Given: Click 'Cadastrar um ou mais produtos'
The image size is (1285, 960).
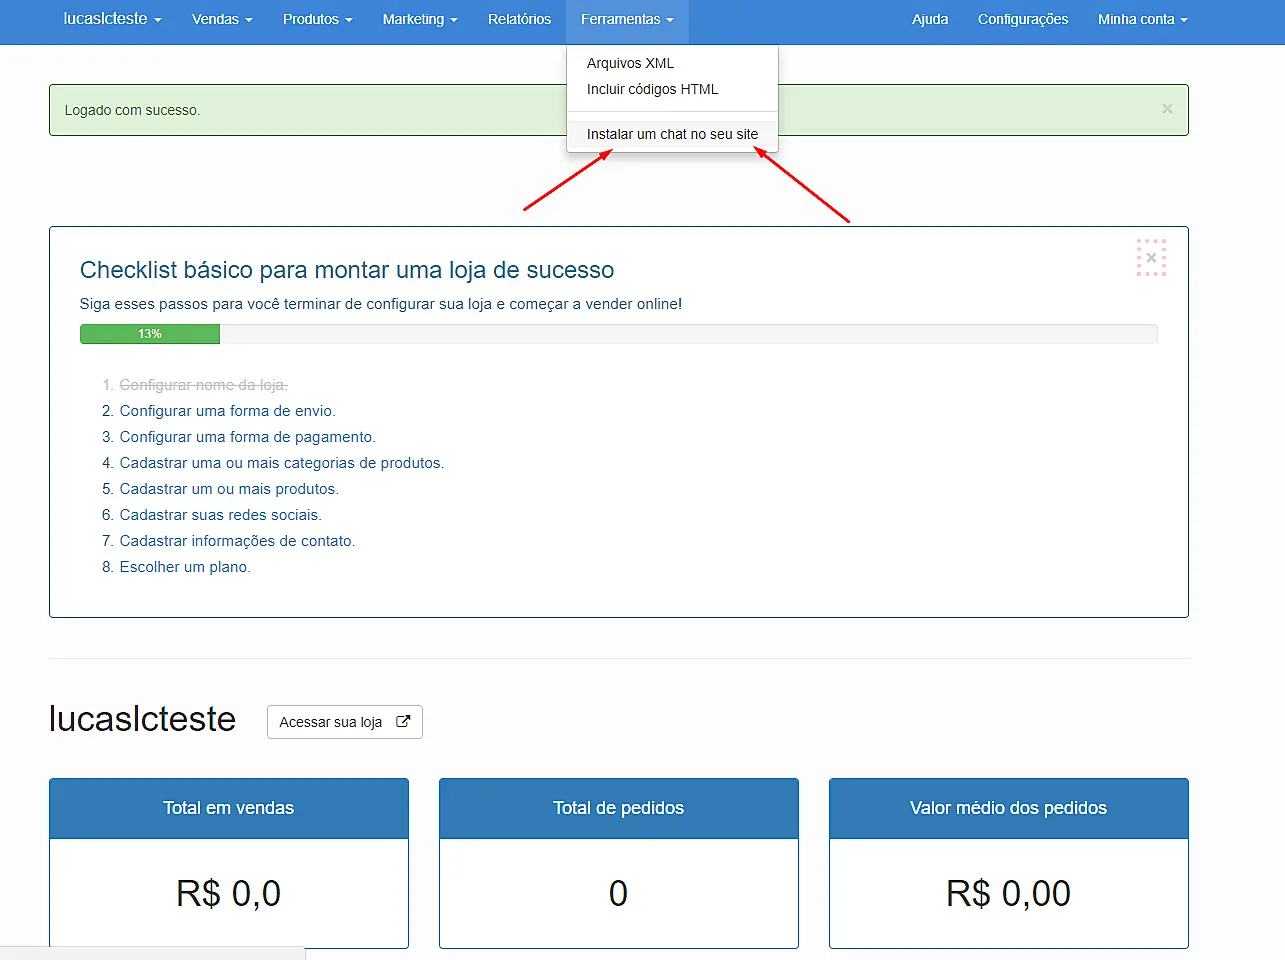Looking at the screenshot, I should (229, 488).
